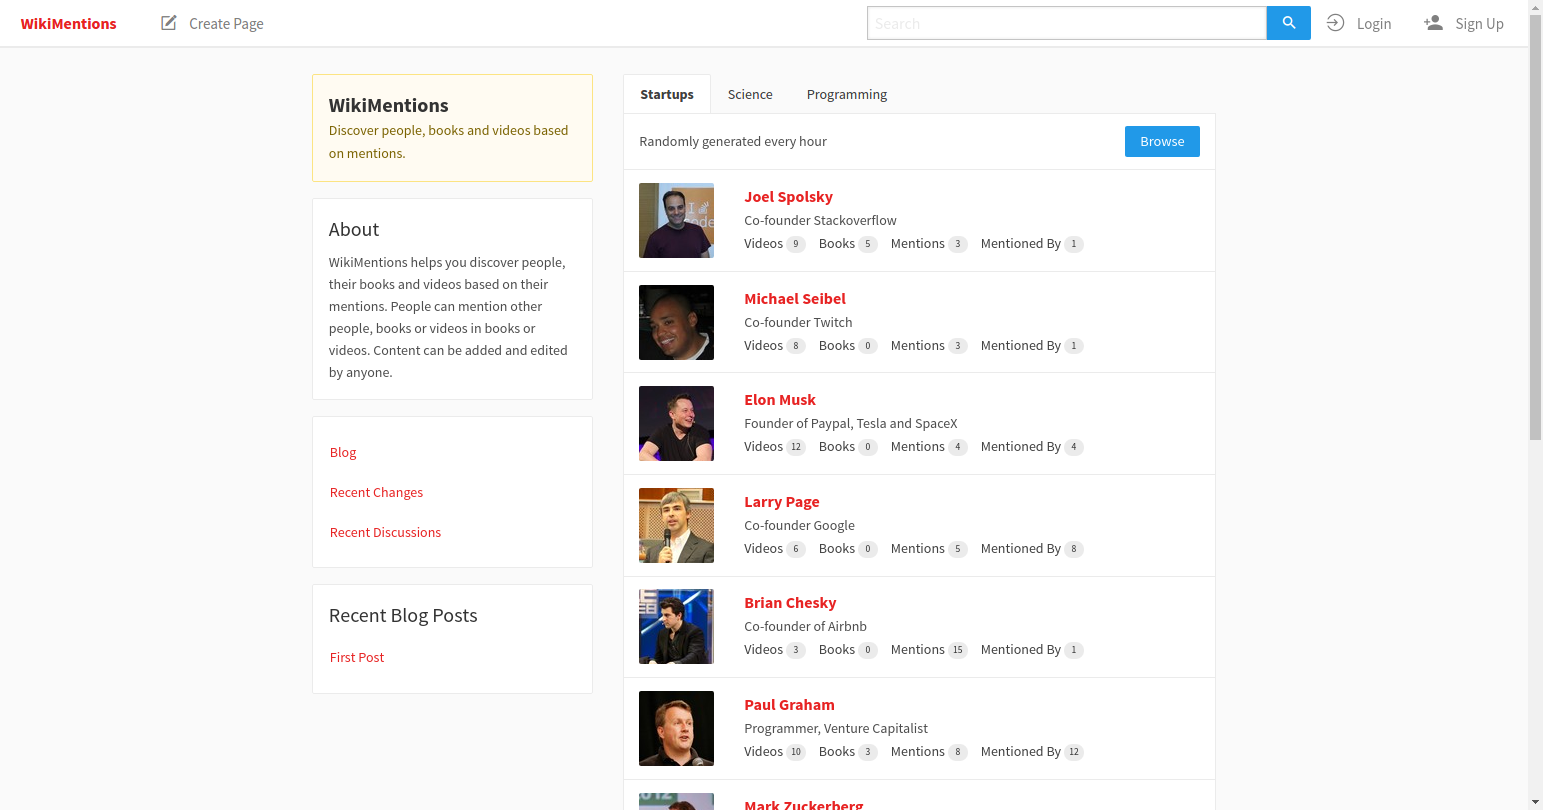Click the WikiMentions home logo
The image size is (1543, 810).
68,23
